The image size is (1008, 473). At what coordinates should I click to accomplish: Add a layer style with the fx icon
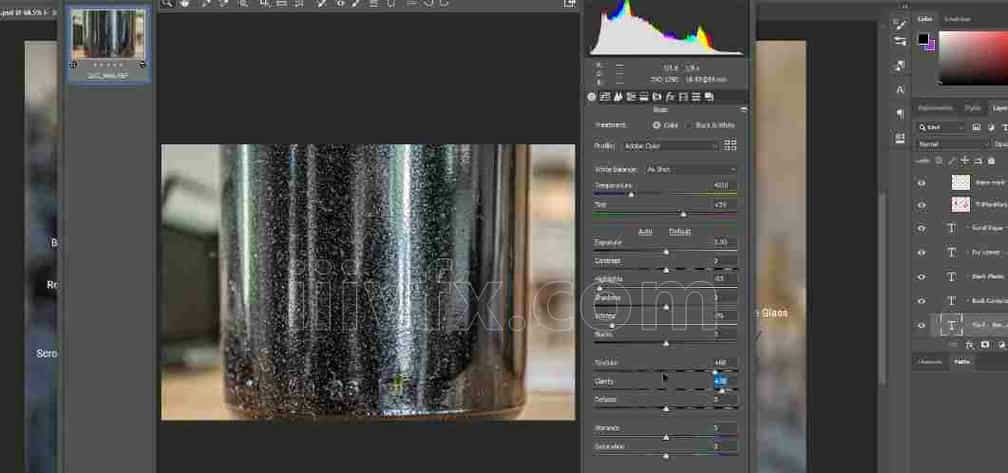pos(969,345)
